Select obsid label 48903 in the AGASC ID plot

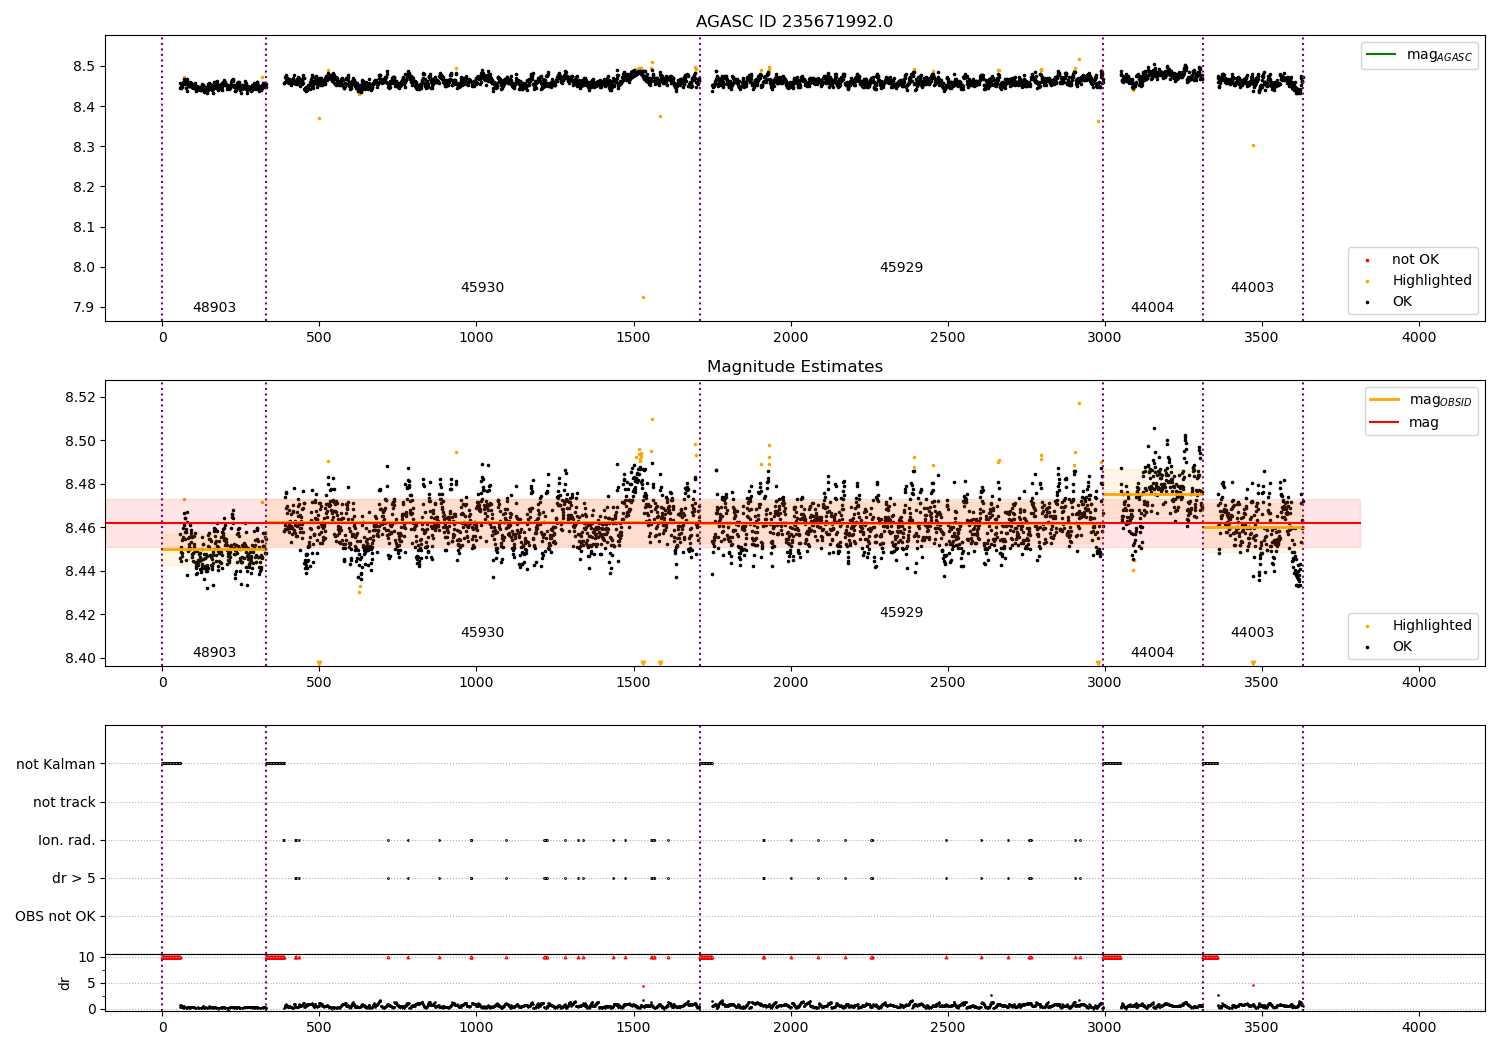coord(214,308)
